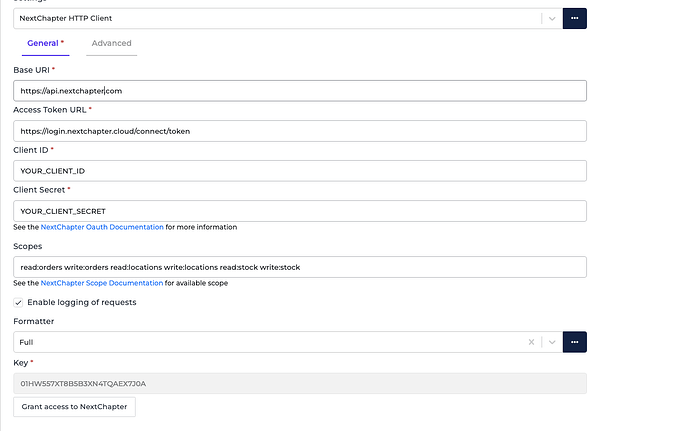
Task: Click the Access Token URL field
Action: [x=300, y=131]
